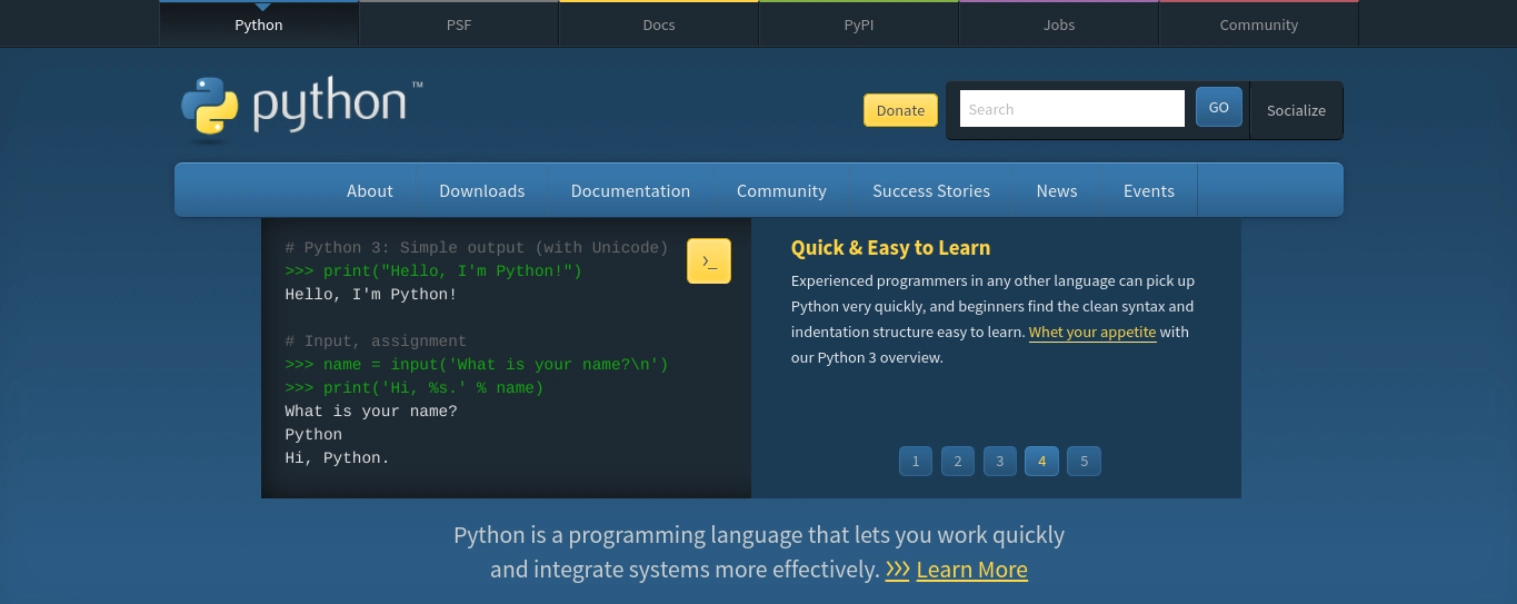1517x604 pixels.
Task: Expand the Socialize dropdown
Action: click(1295, 110)
